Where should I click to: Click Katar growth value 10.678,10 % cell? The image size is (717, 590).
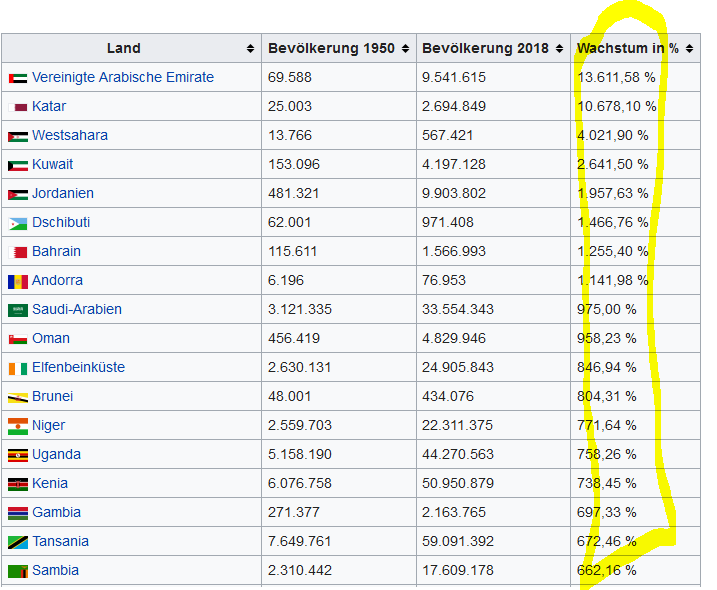616,106
